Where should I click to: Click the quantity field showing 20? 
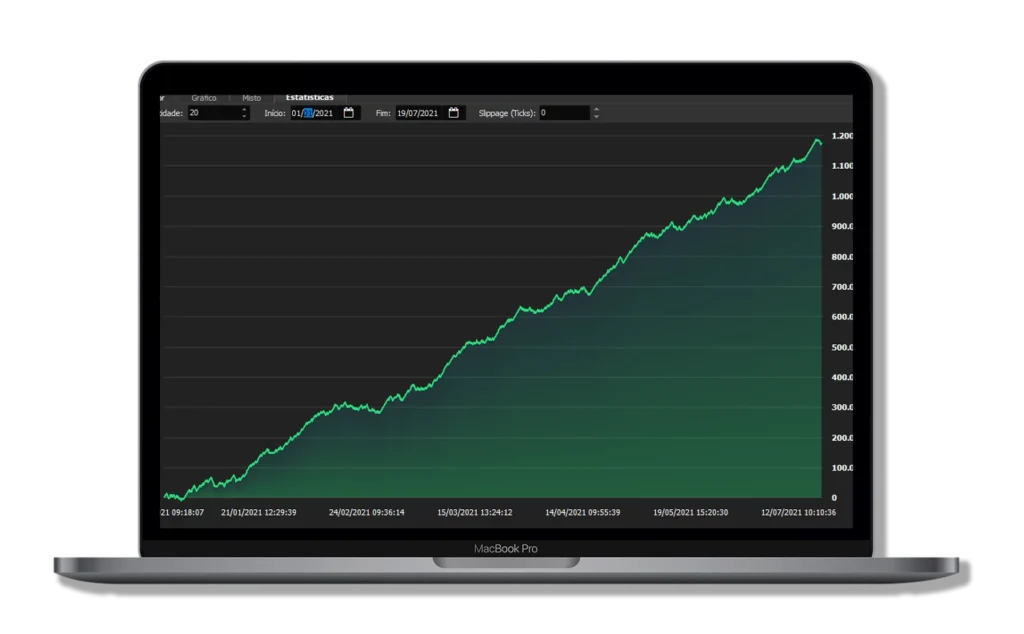(x=212, y=113)
